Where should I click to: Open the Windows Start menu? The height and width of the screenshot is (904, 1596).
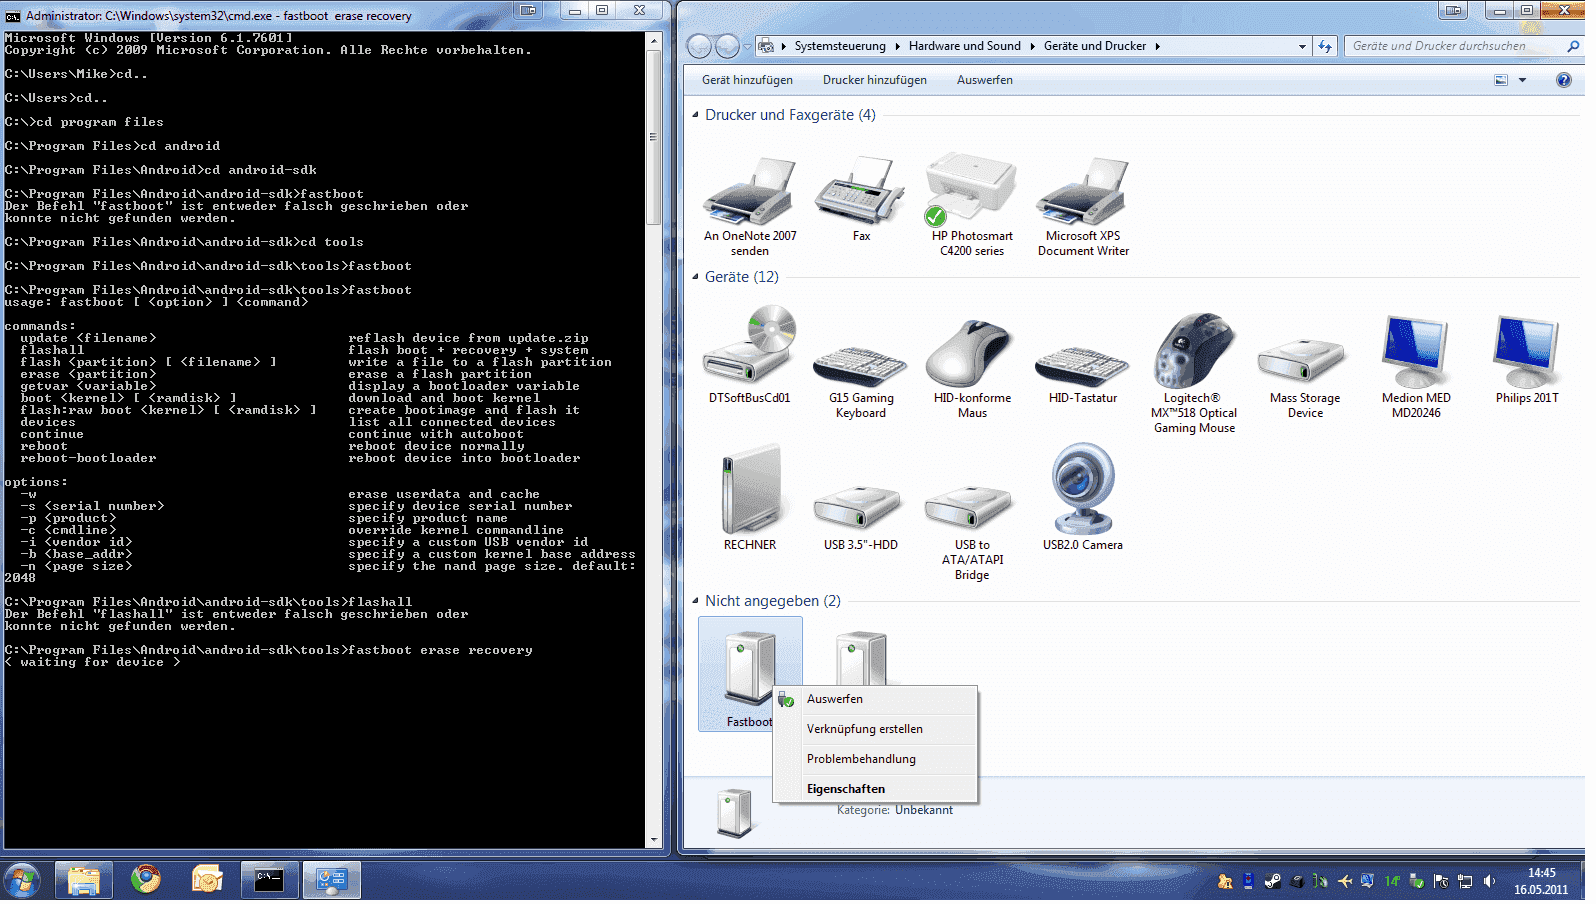click(22, 881)
